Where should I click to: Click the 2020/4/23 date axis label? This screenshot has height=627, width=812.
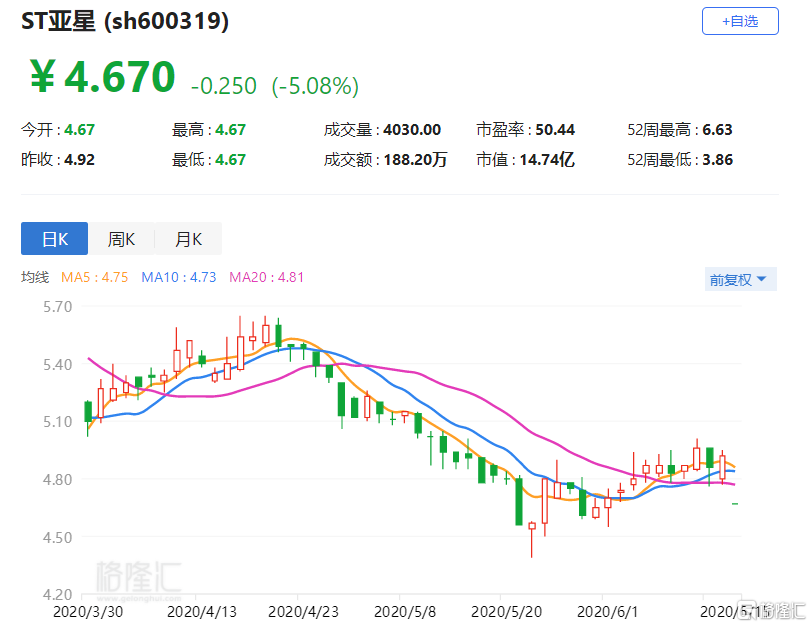[303, 612]
